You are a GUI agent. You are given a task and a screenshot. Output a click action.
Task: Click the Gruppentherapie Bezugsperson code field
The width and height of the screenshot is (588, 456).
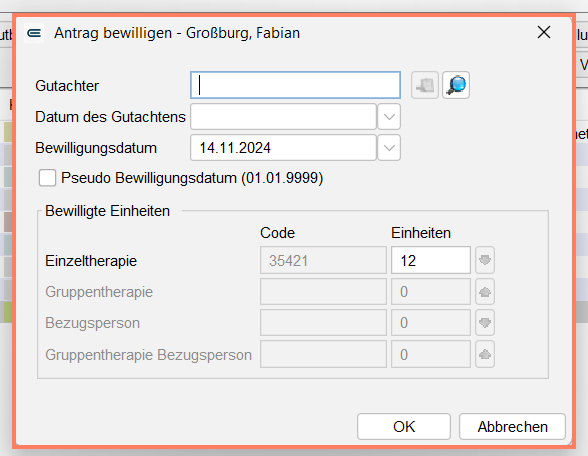(x=323, y=354)
